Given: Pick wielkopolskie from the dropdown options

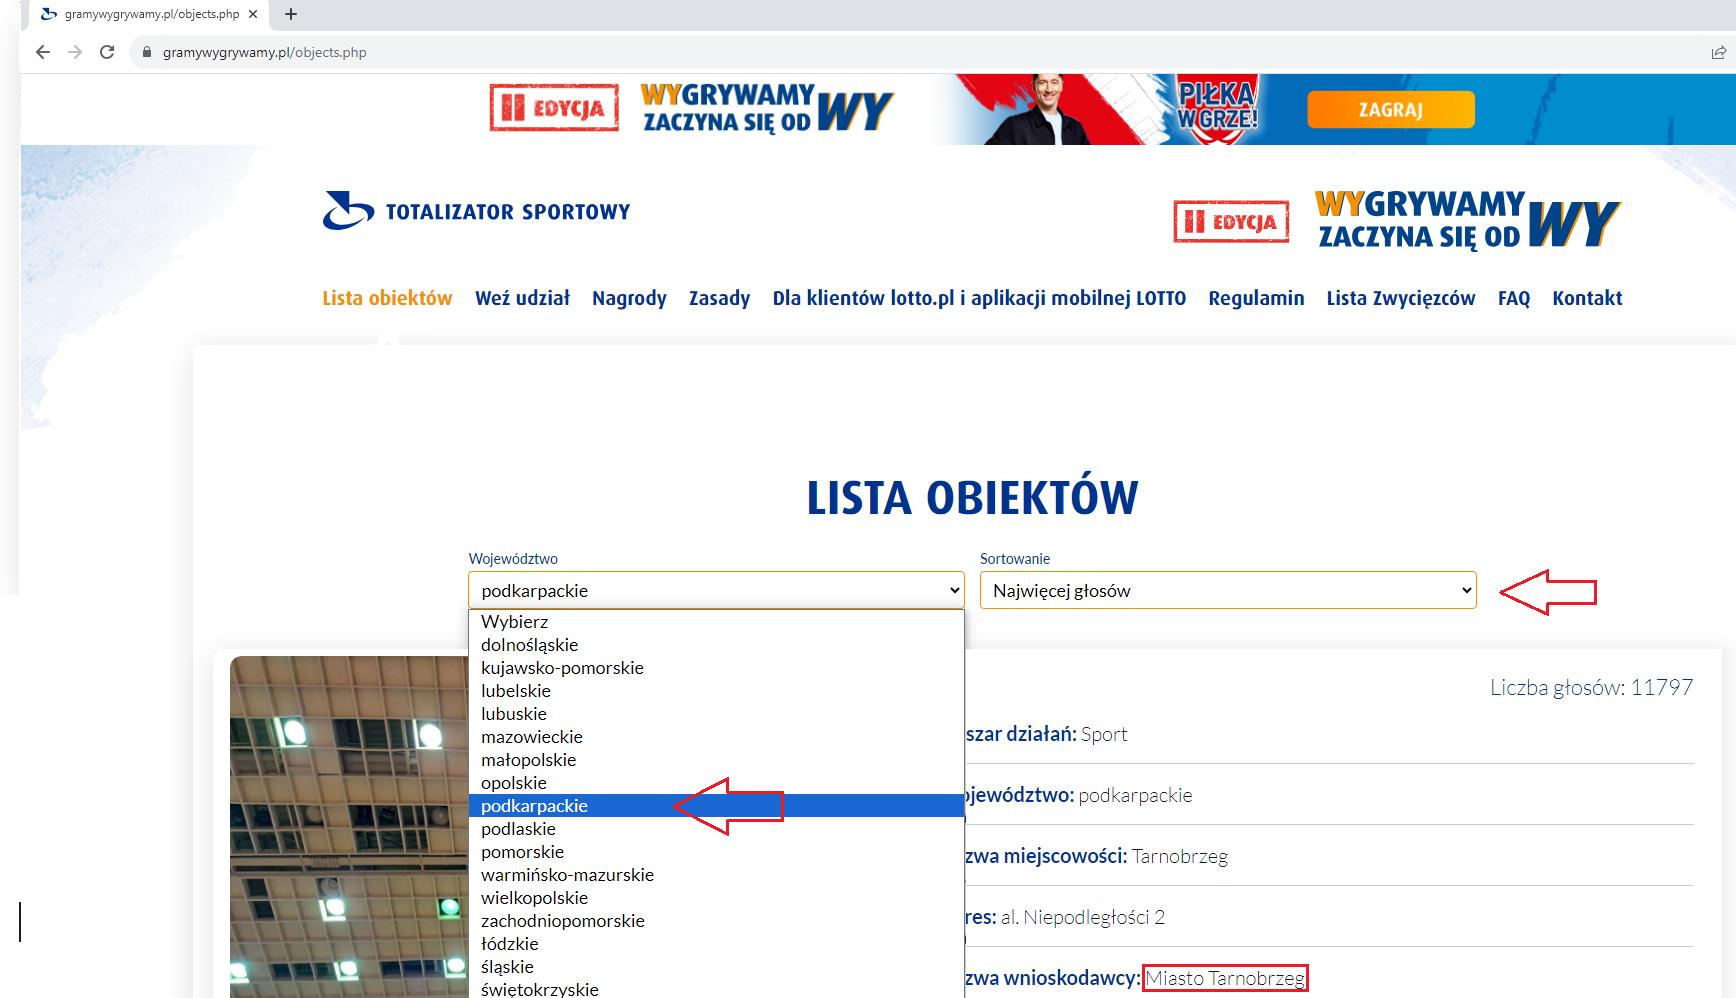Looking at the screenshot, I should coord(534,898).
